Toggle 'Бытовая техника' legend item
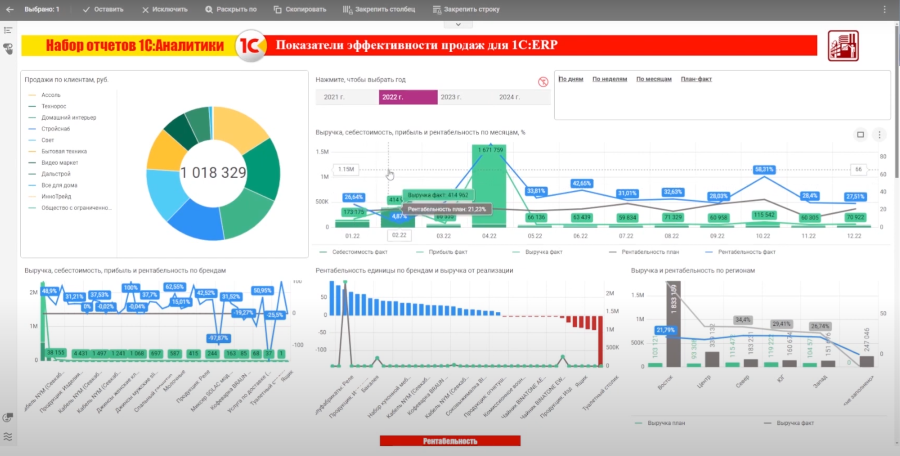Screen dimensions: 900x456 tap(57, 152)
